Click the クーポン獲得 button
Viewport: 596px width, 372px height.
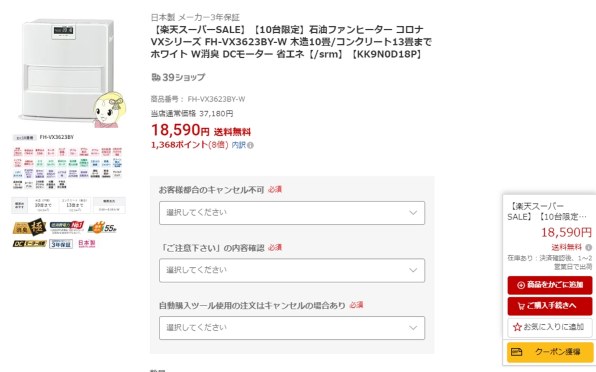(x=550, y=352)
